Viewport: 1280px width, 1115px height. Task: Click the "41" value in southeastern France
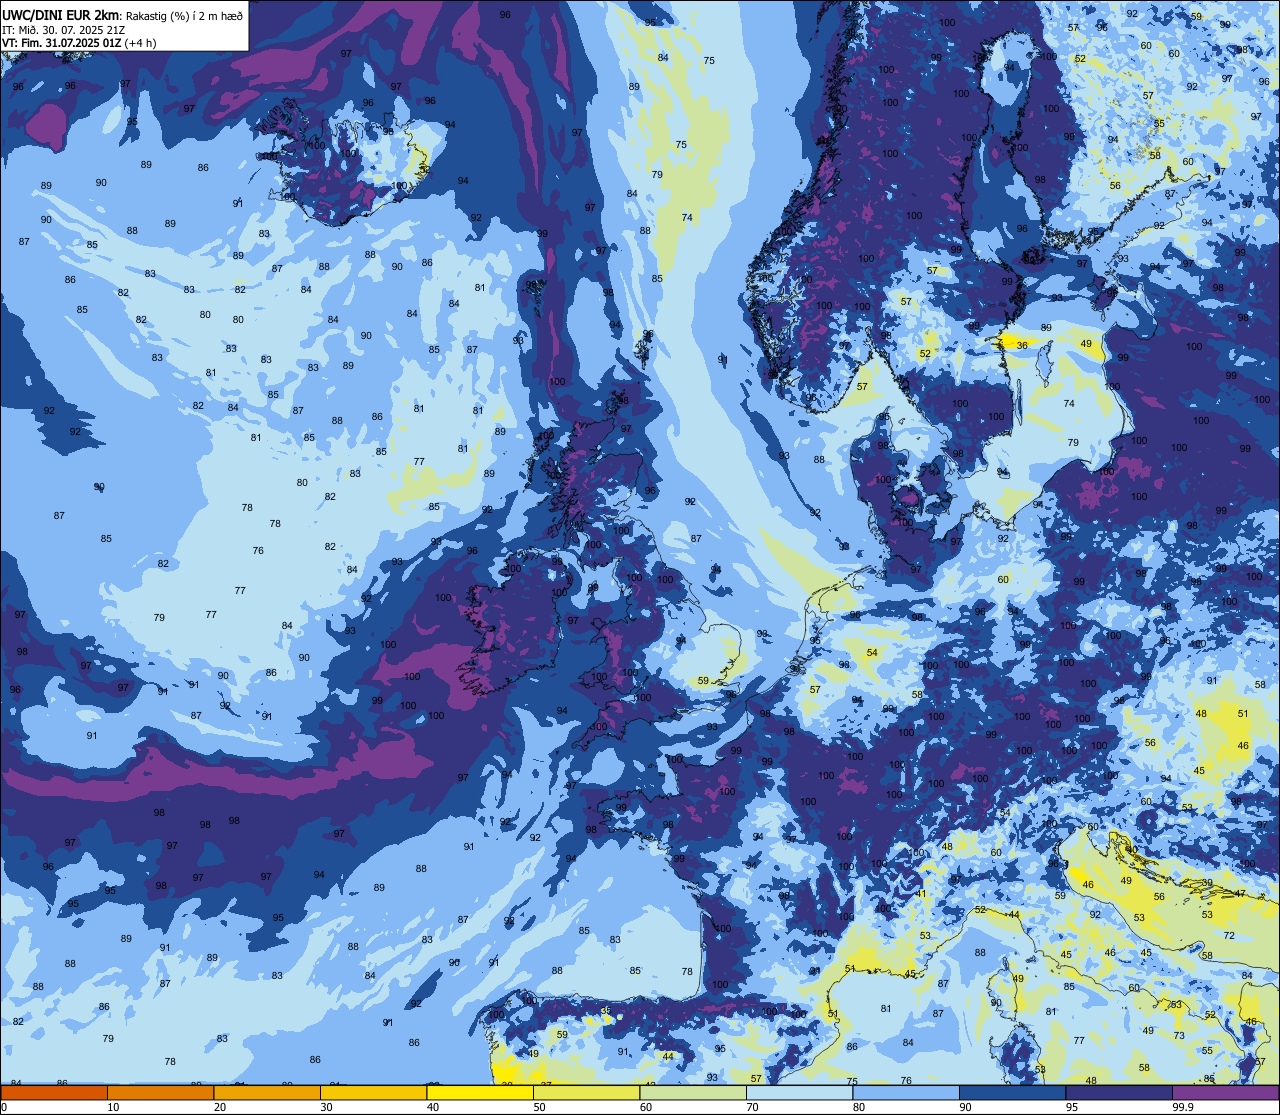click(922, 893)
